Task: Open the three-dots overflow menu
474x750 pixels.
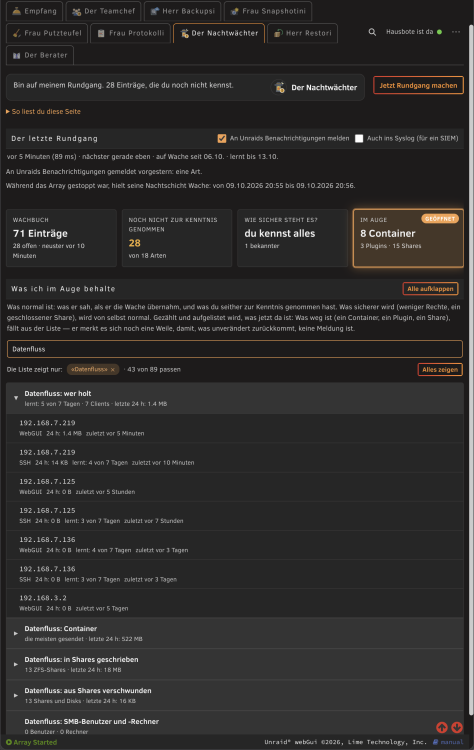Action: 456,32
